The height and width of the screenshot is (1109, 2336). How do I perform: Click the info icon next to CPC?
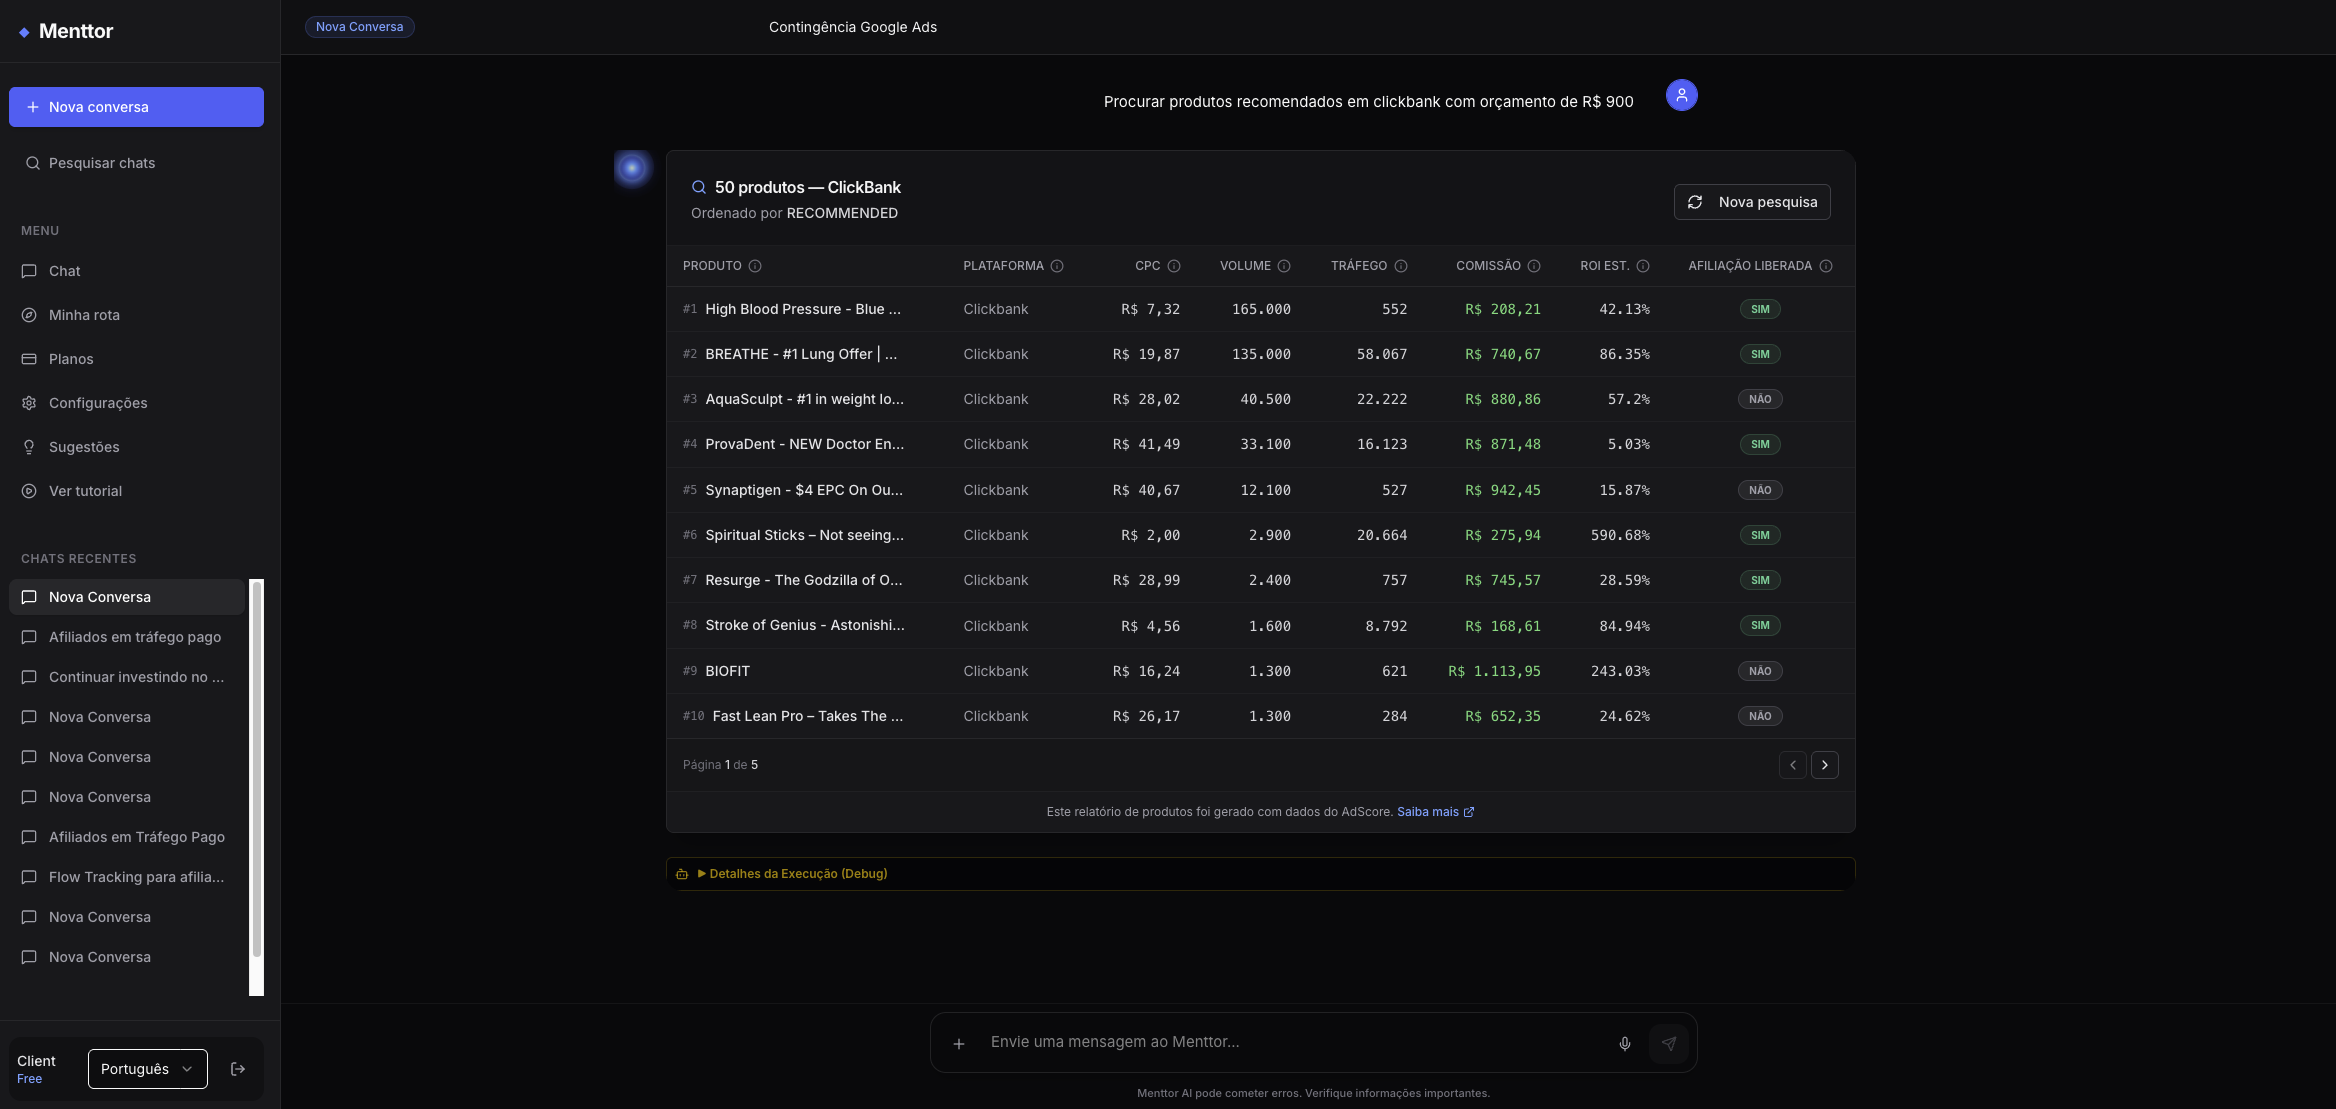tap(1174, 266)
